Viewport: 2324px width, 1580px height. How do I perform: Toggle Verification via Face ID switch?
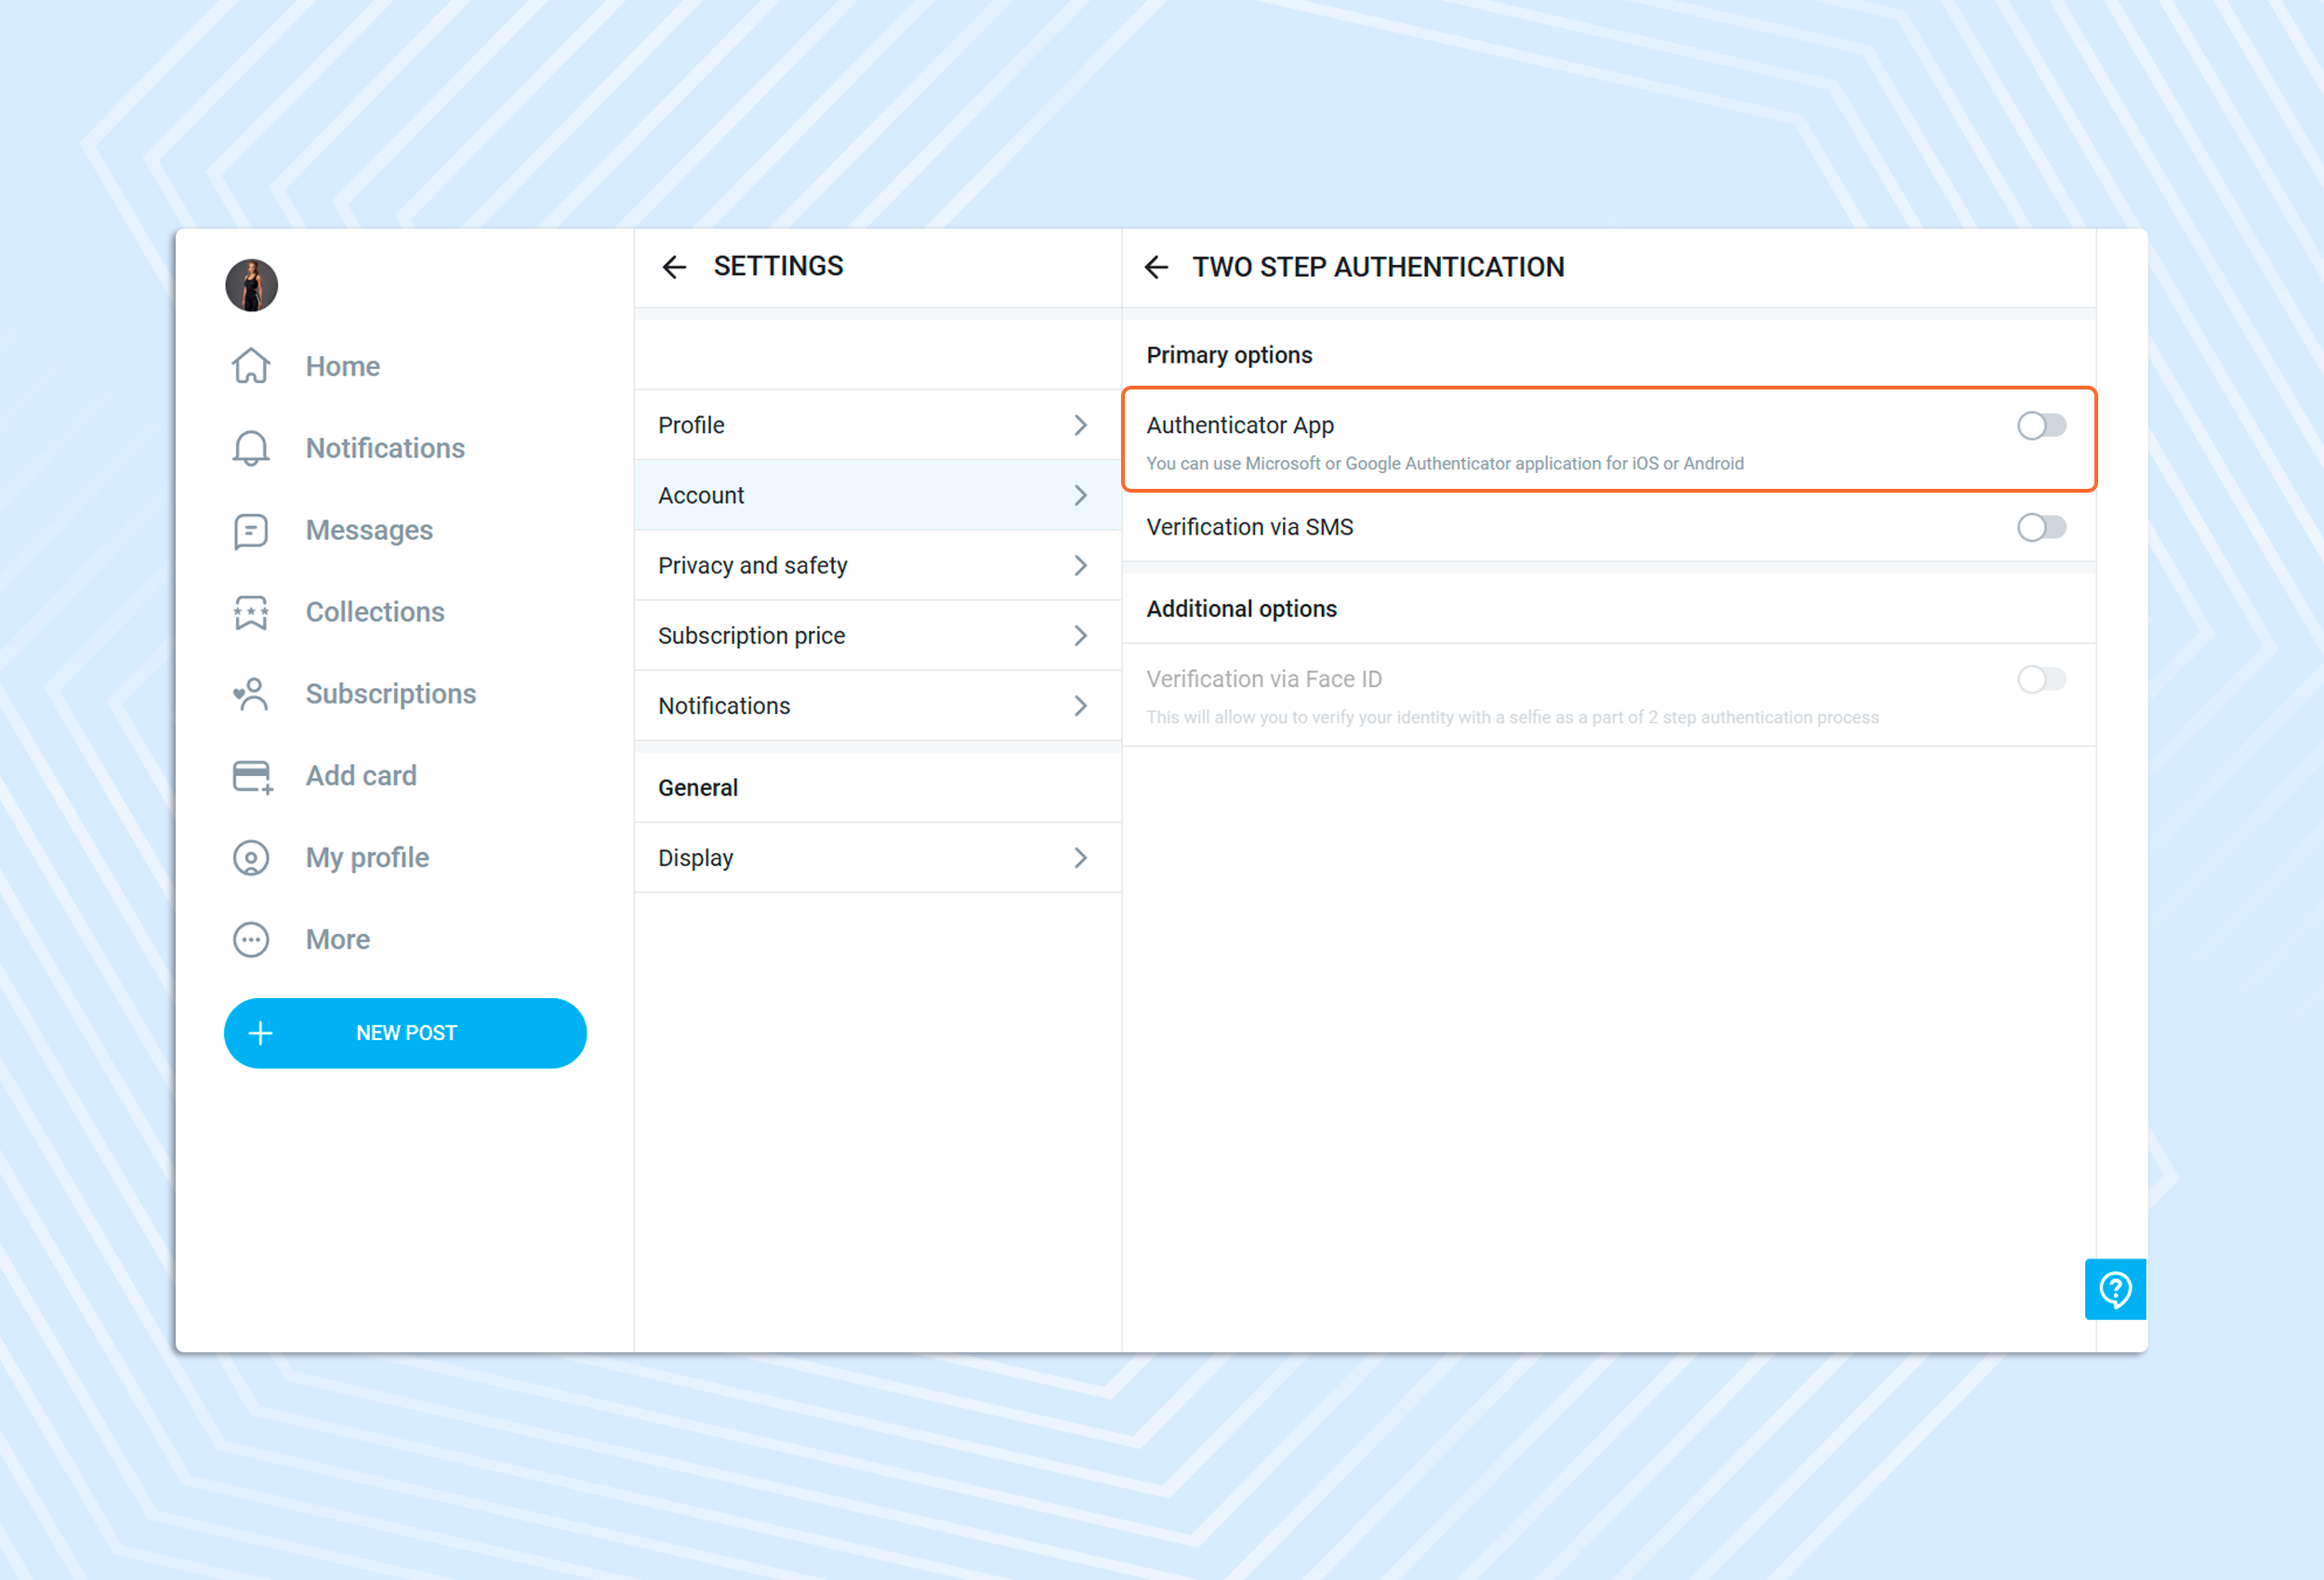pos(2041,680)
